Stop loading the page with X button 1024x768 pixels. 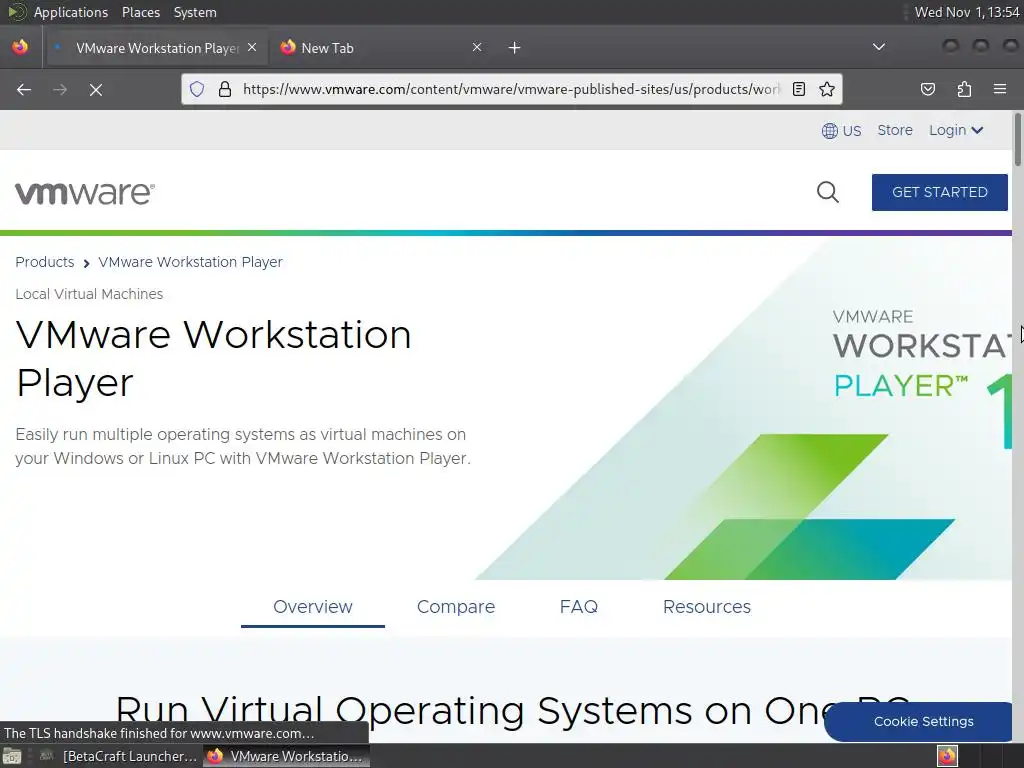point(95,89)
